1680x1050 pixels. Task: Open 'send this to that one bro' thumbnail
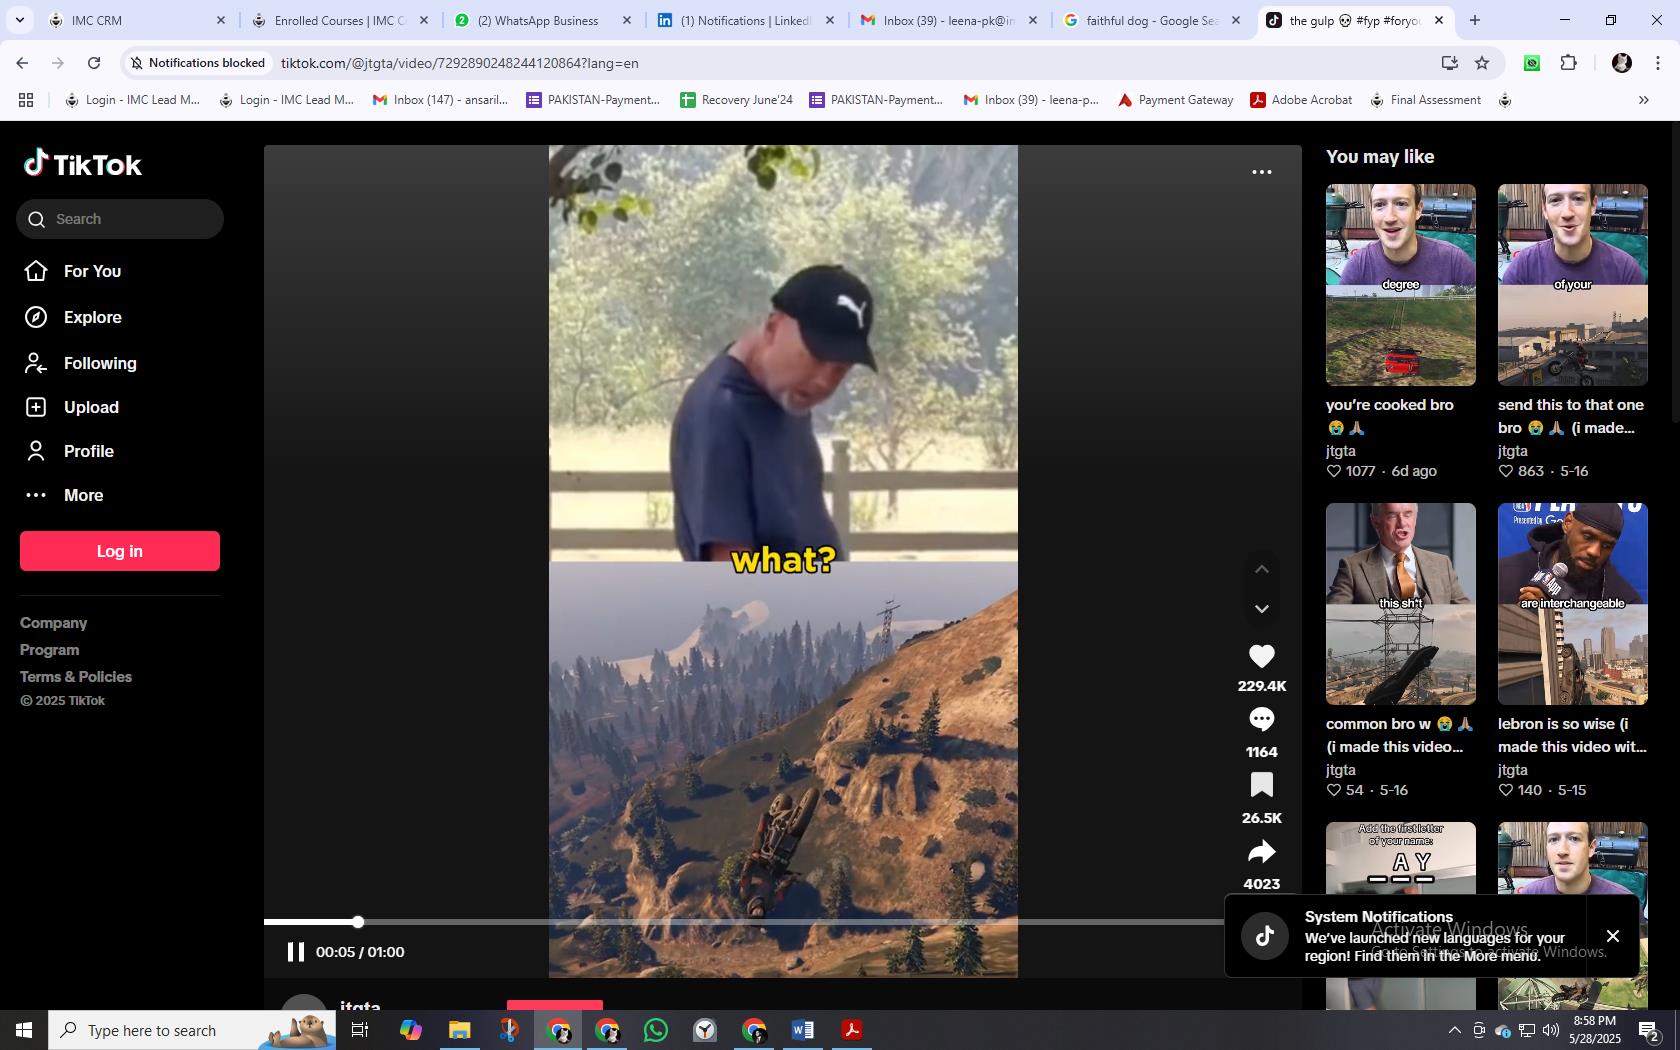coord(1573,285)
